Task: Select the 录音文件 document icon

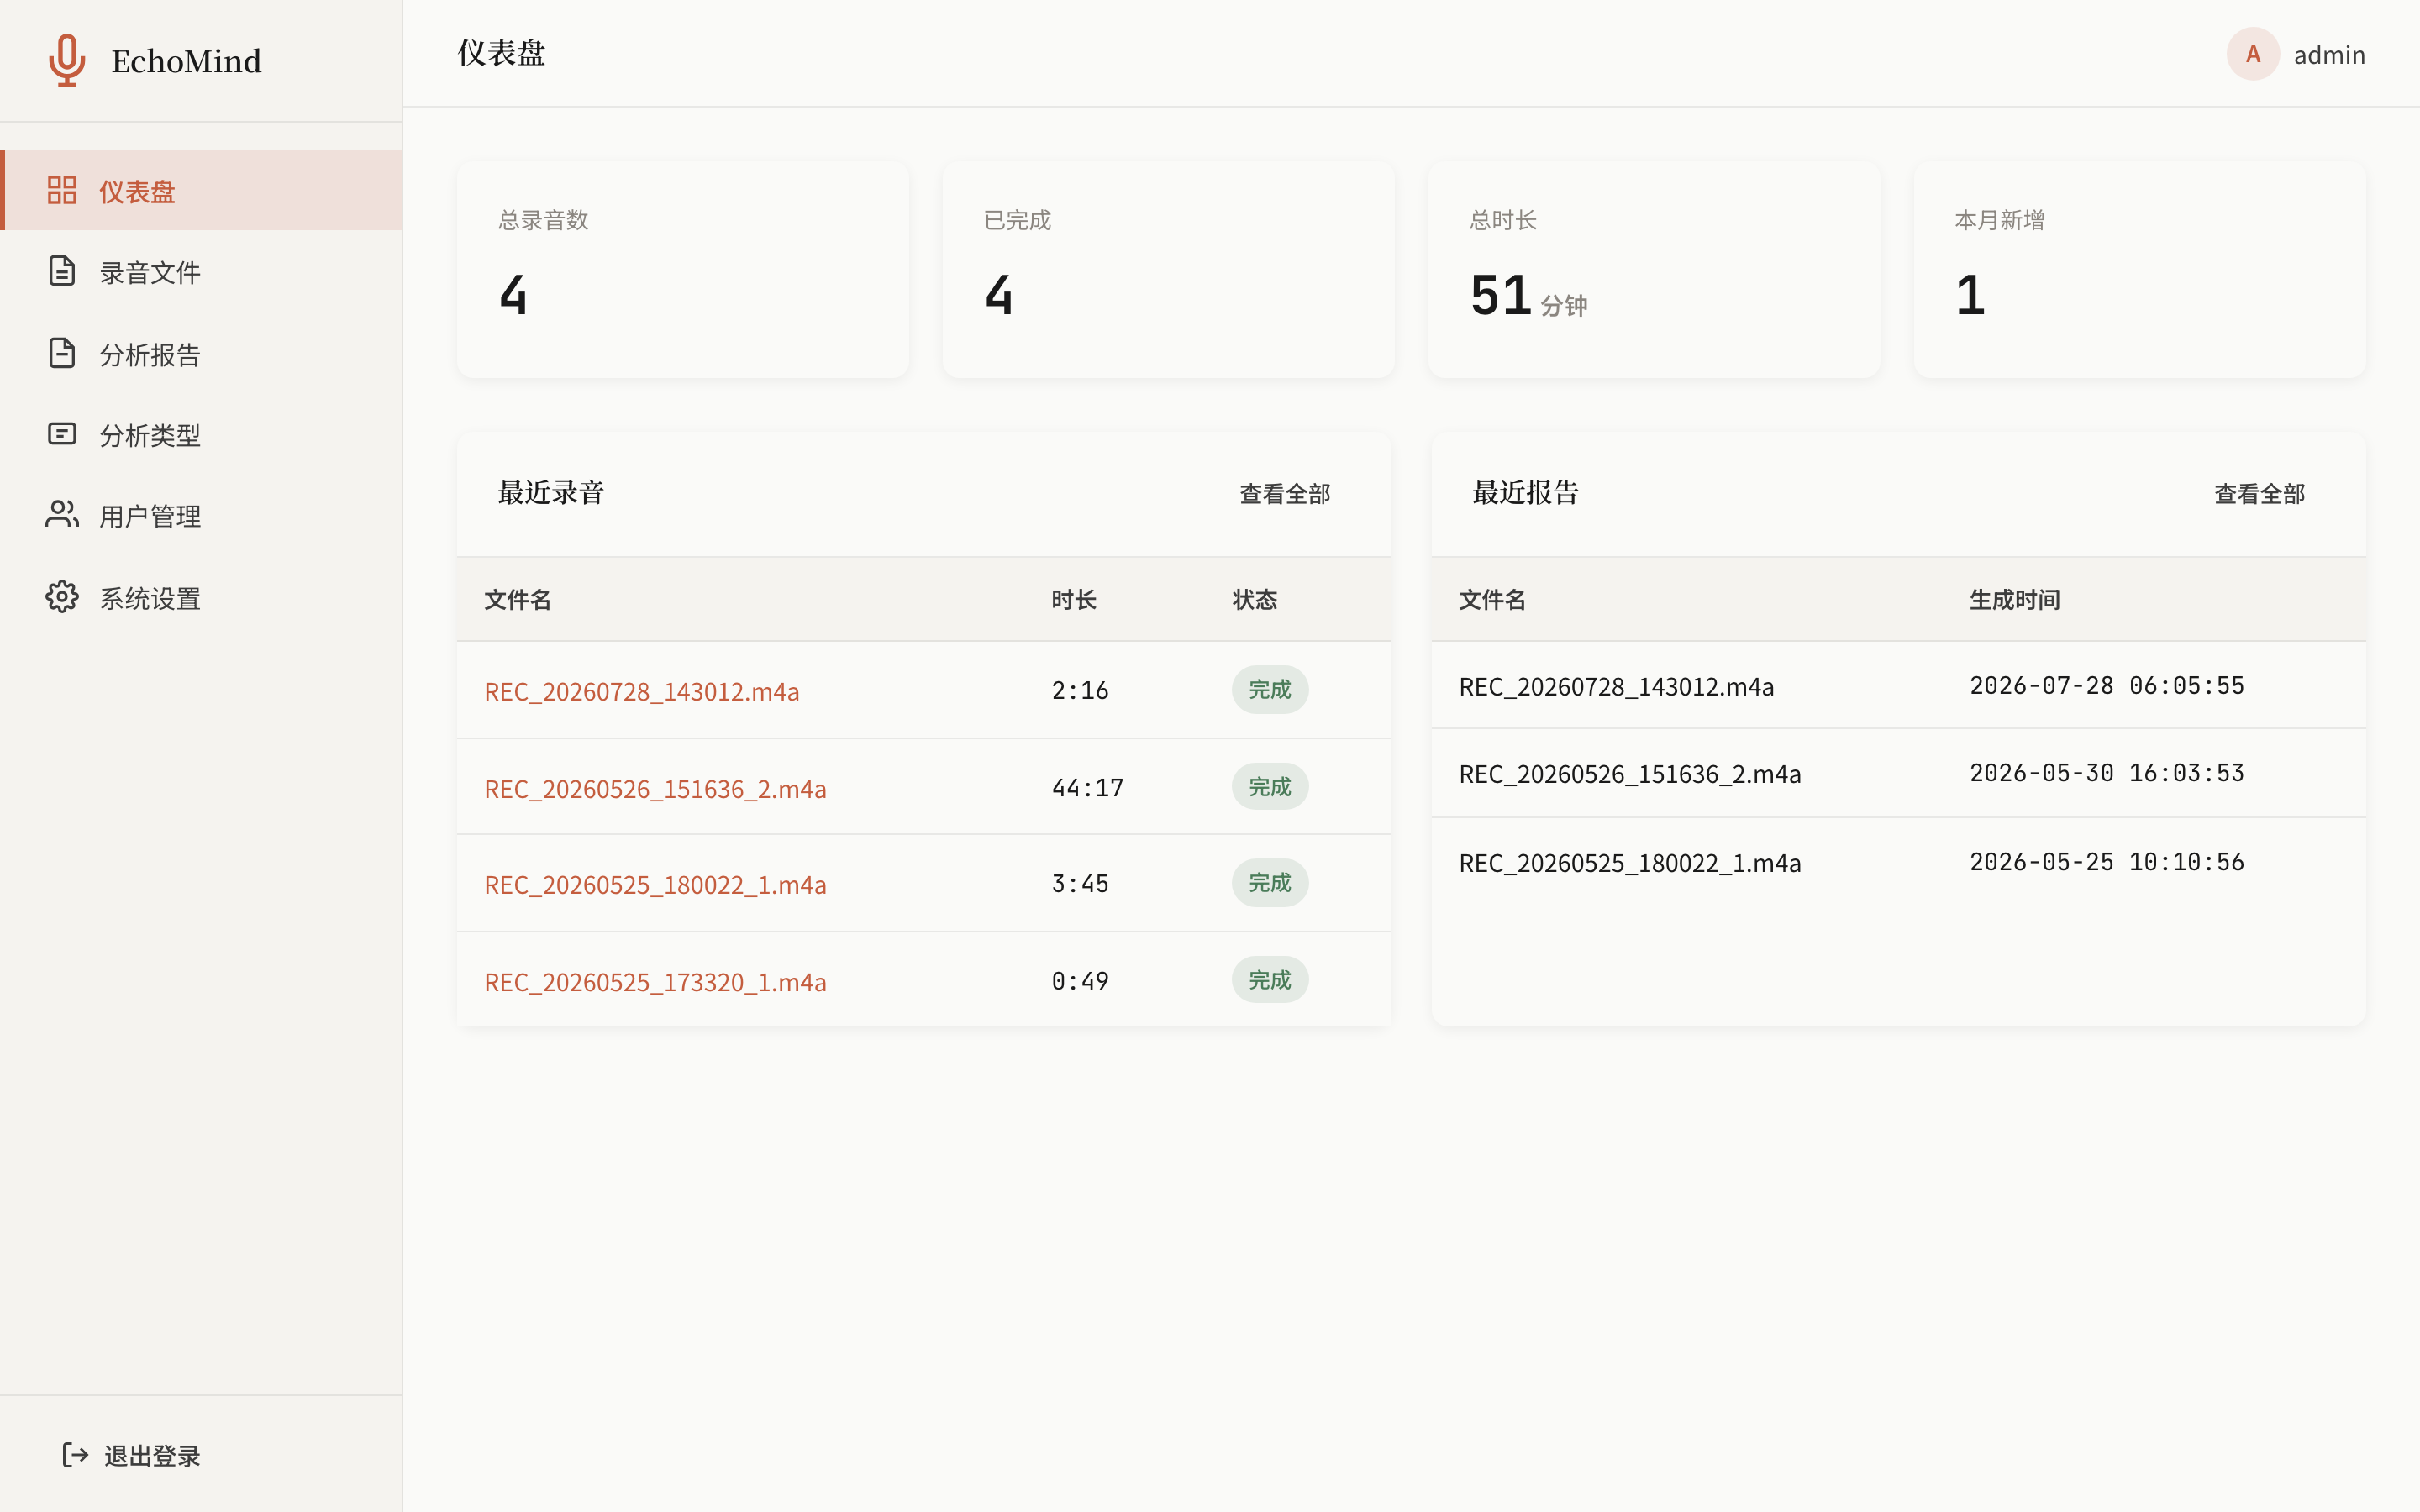Action: point(62,271)
